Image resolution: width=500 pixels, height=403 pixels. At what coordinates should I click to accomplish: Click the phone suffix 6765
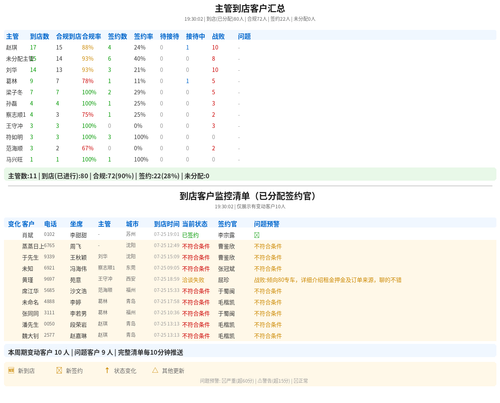click(x=49, y=246)
